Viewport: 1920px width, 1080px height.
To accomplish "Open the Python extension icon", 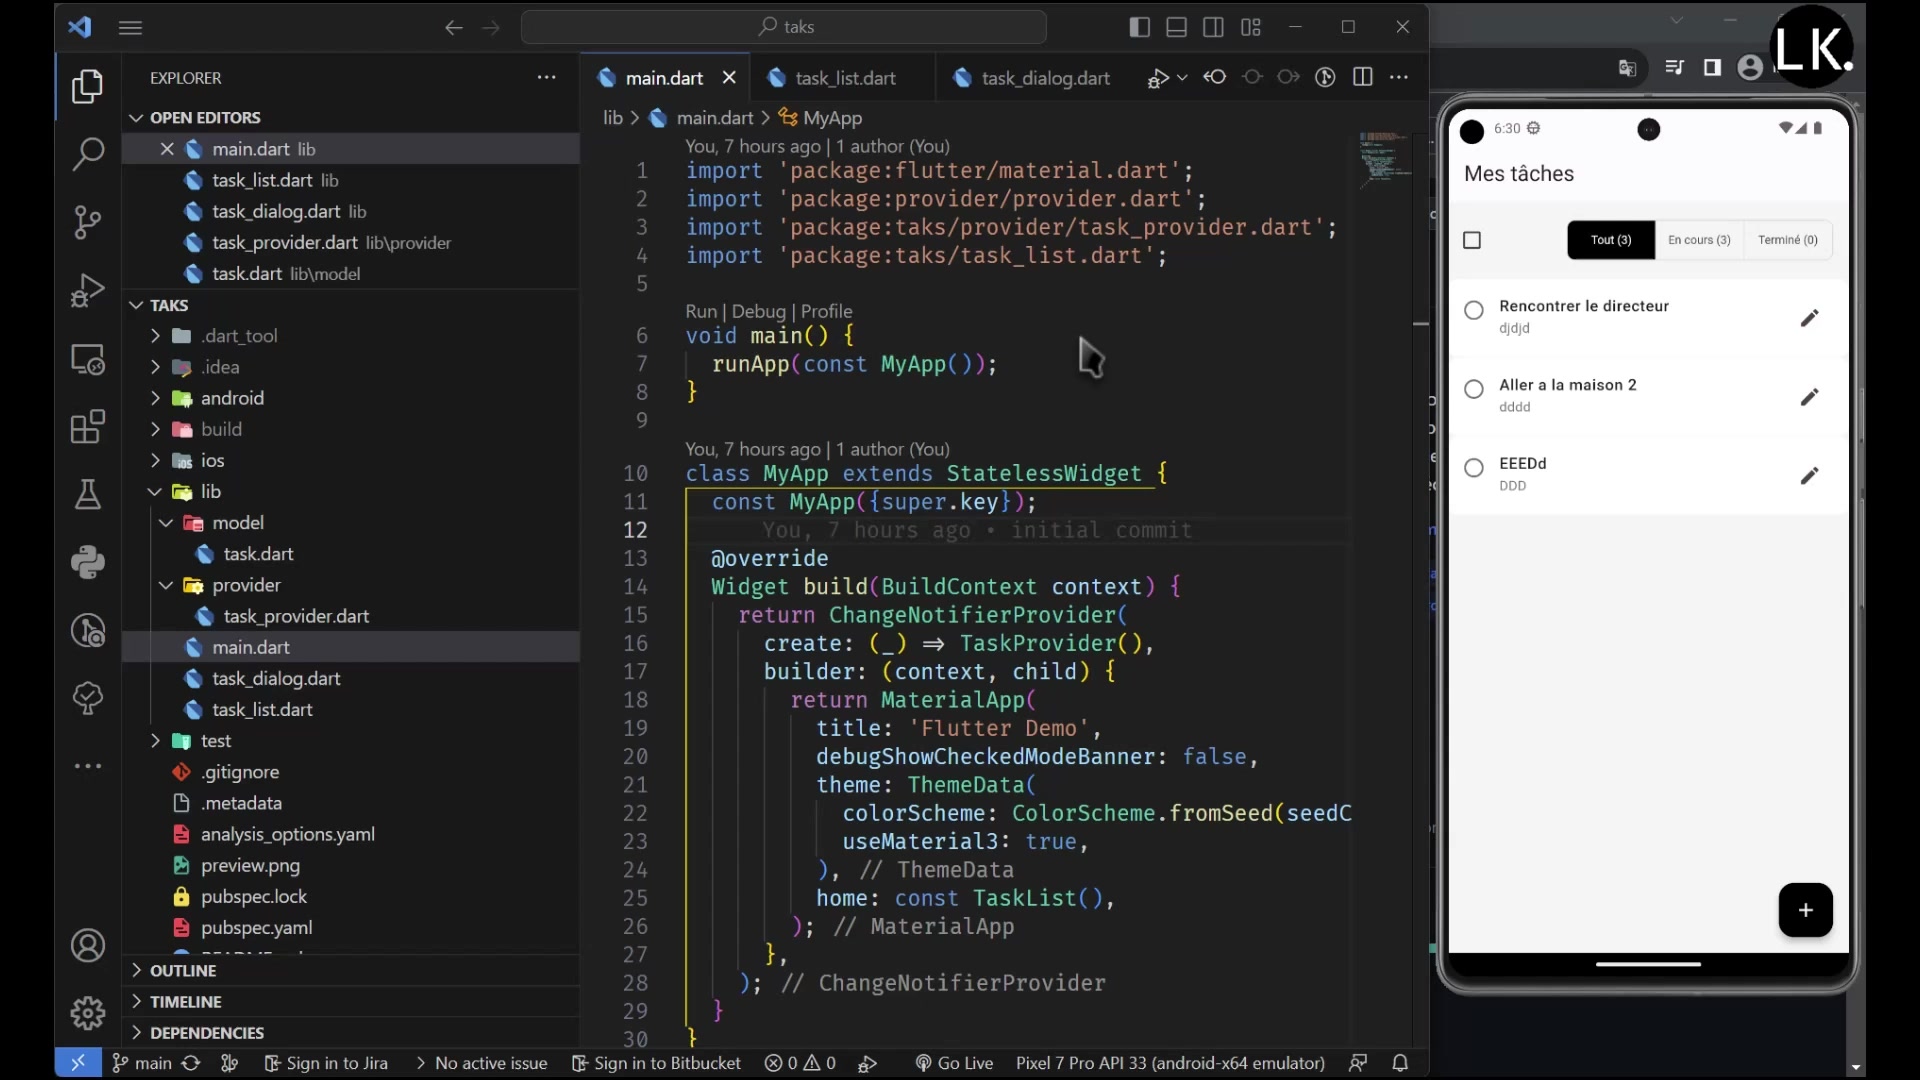I will point(88,562).
